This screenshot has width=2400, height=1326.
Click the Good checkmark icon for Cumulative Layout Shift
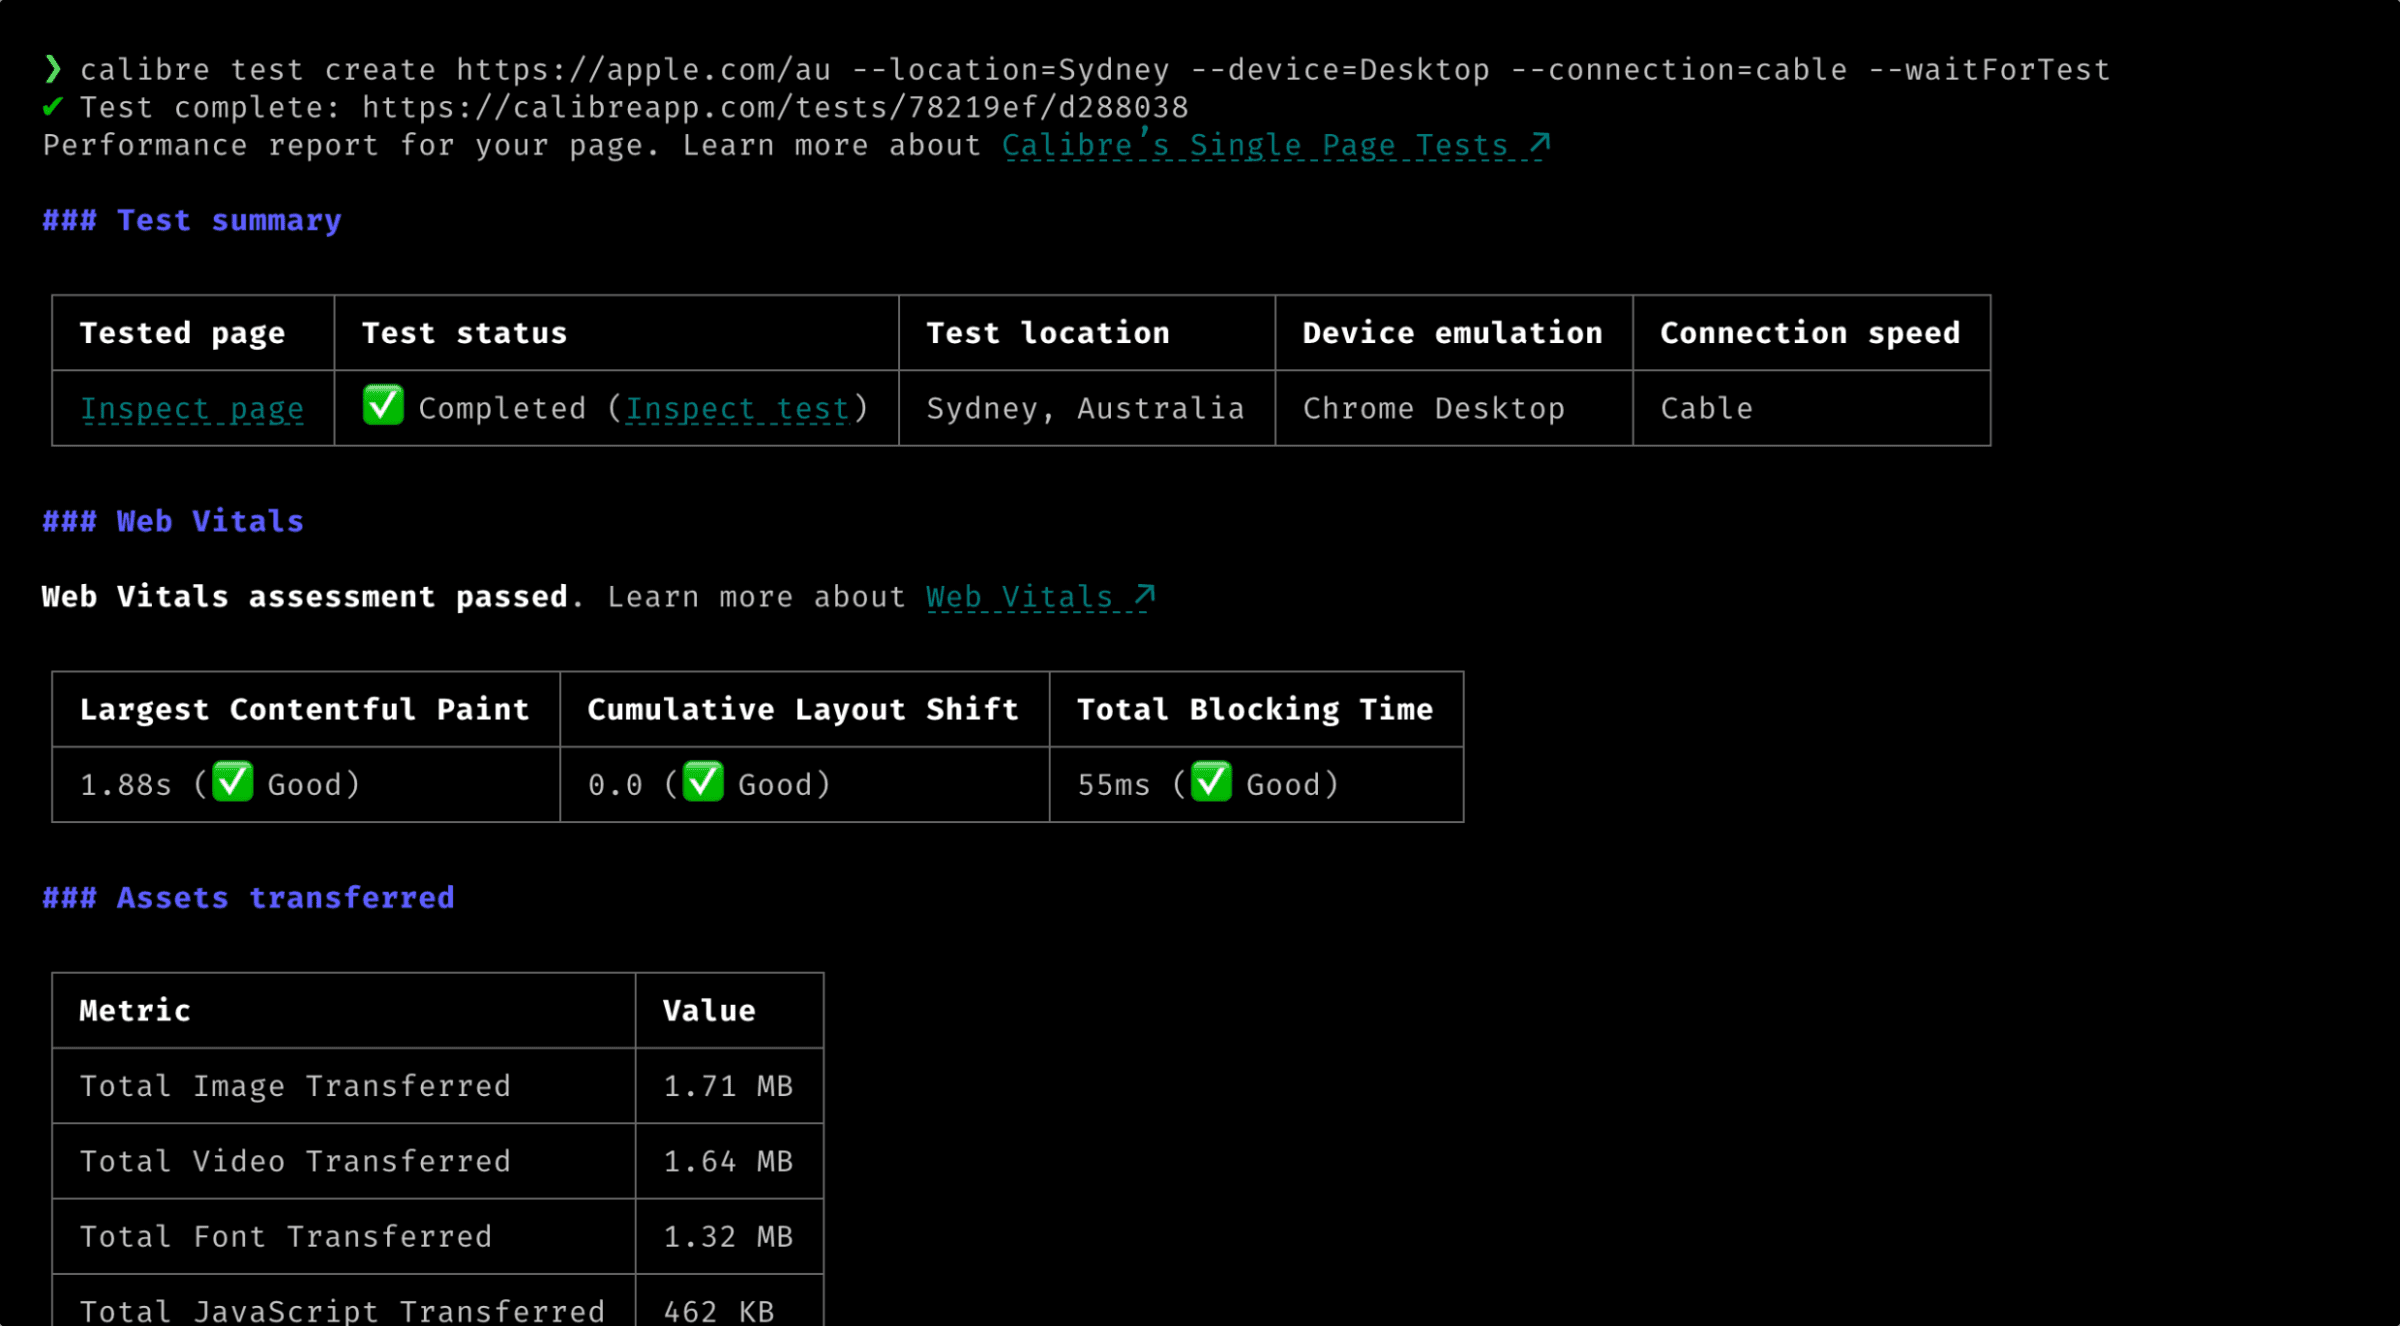[x=703, y=784]
